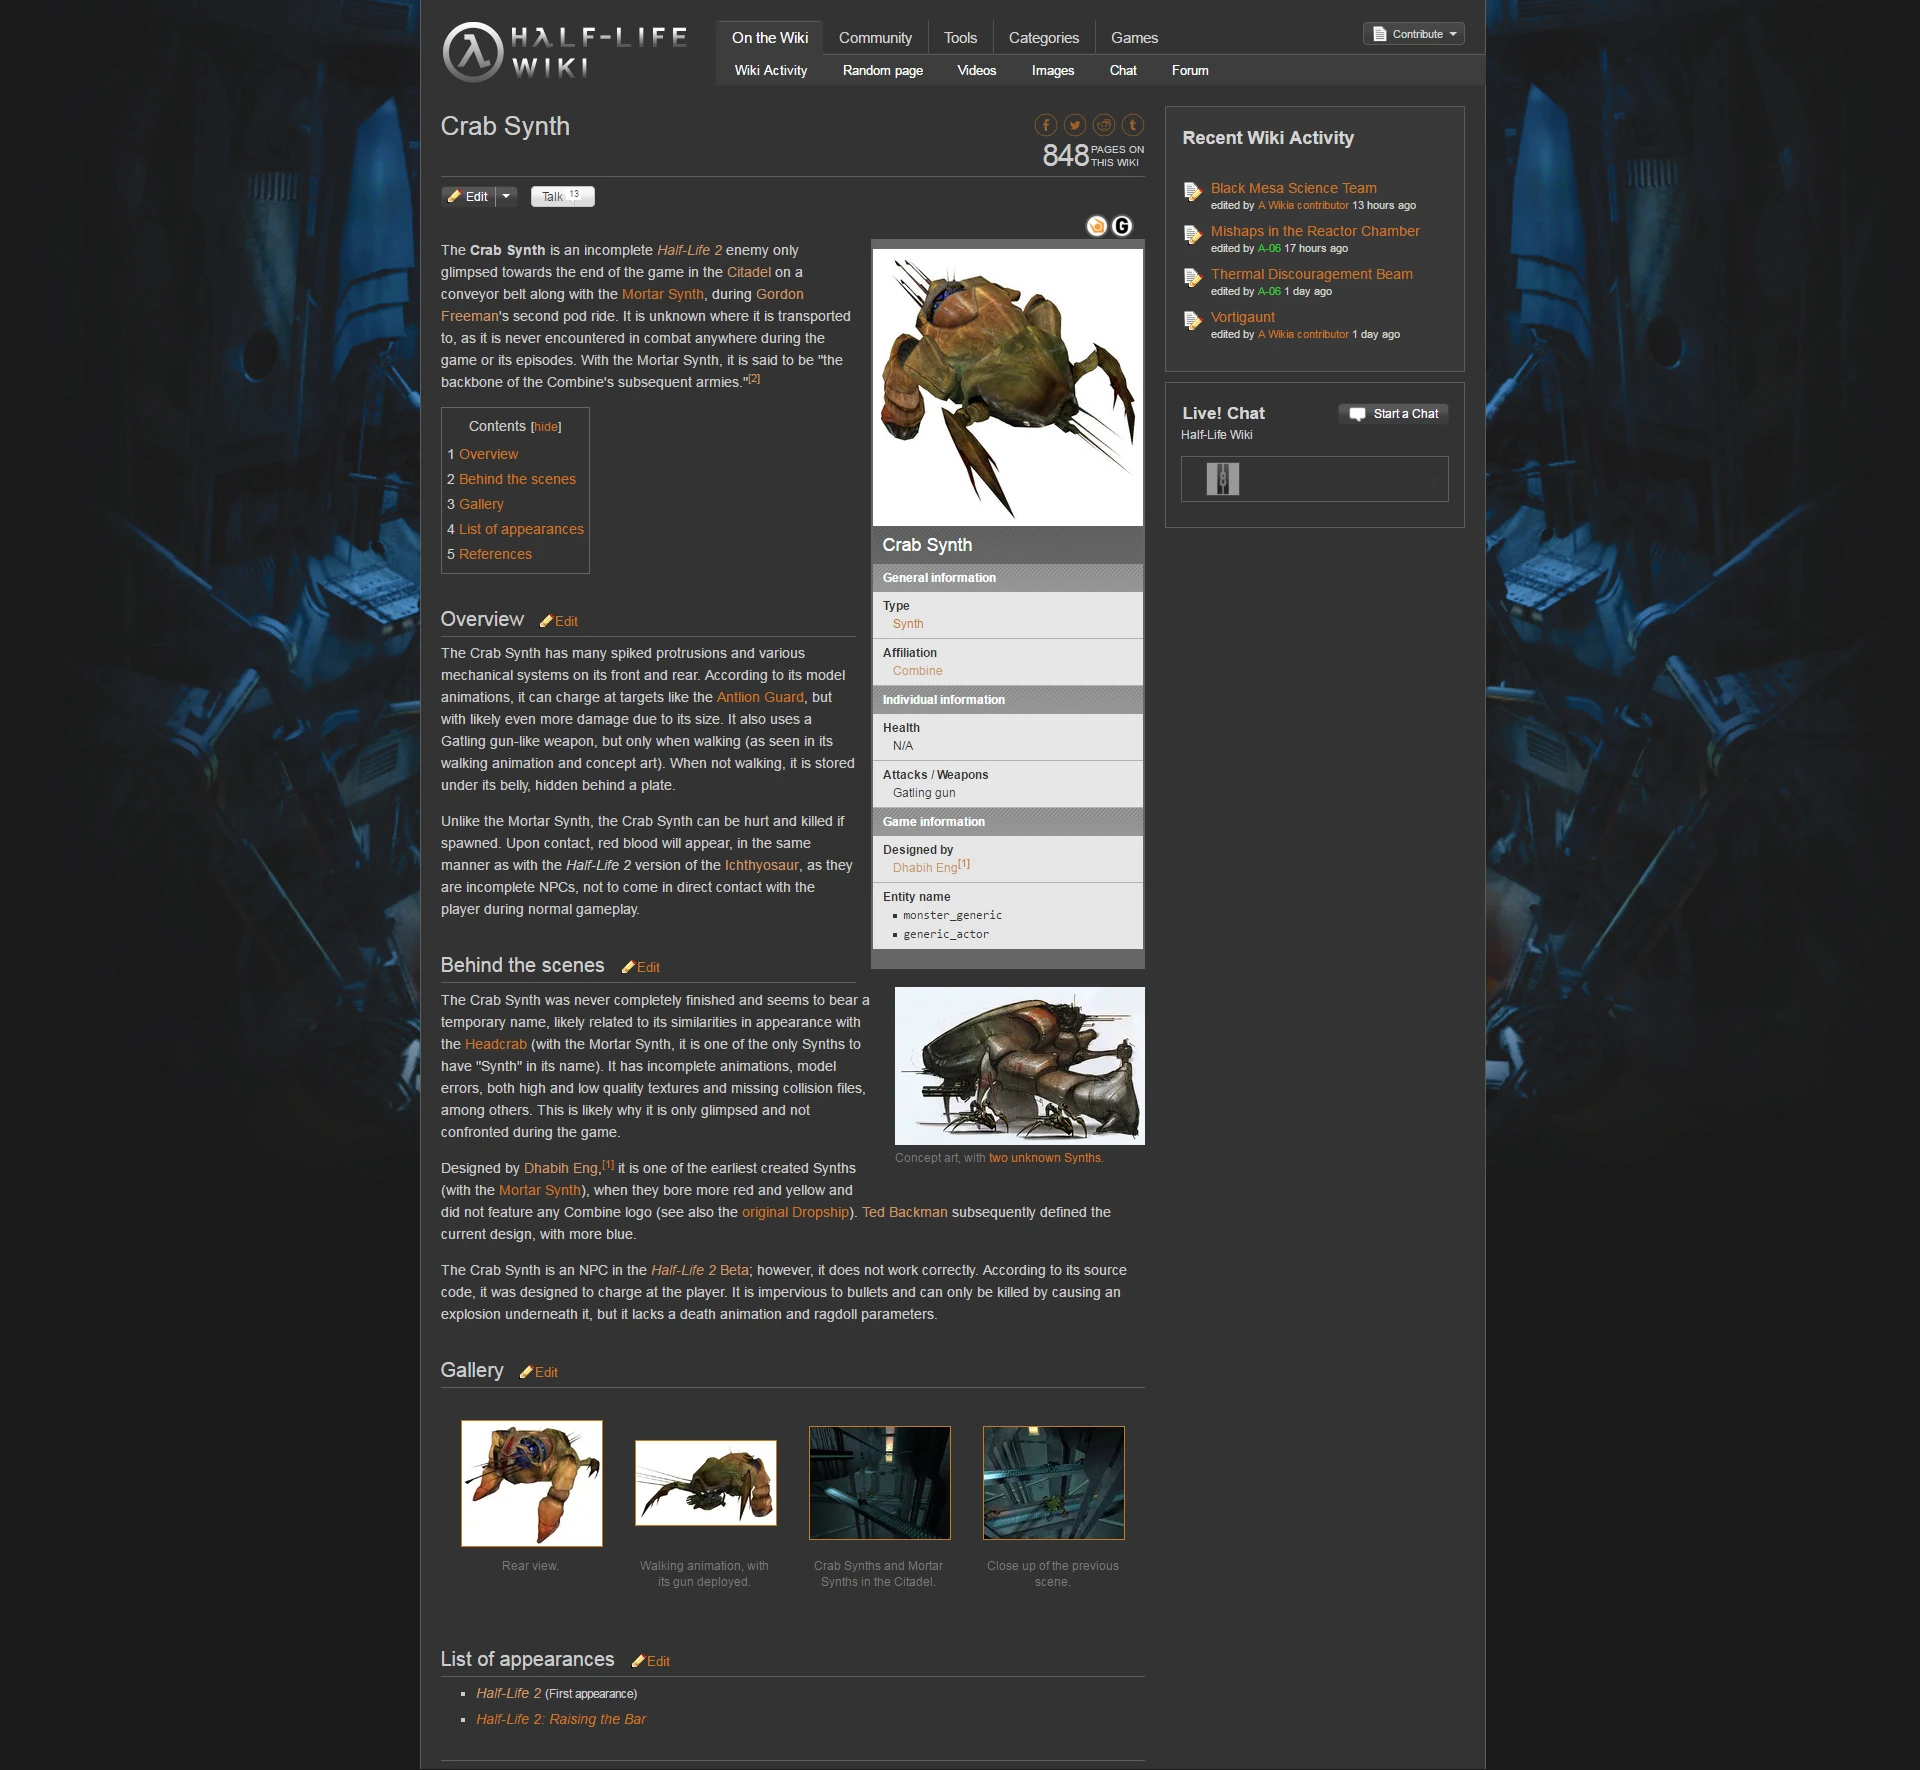Open the Community menu
This screenshot has height=1770, width=1920.
coord(875,38)
